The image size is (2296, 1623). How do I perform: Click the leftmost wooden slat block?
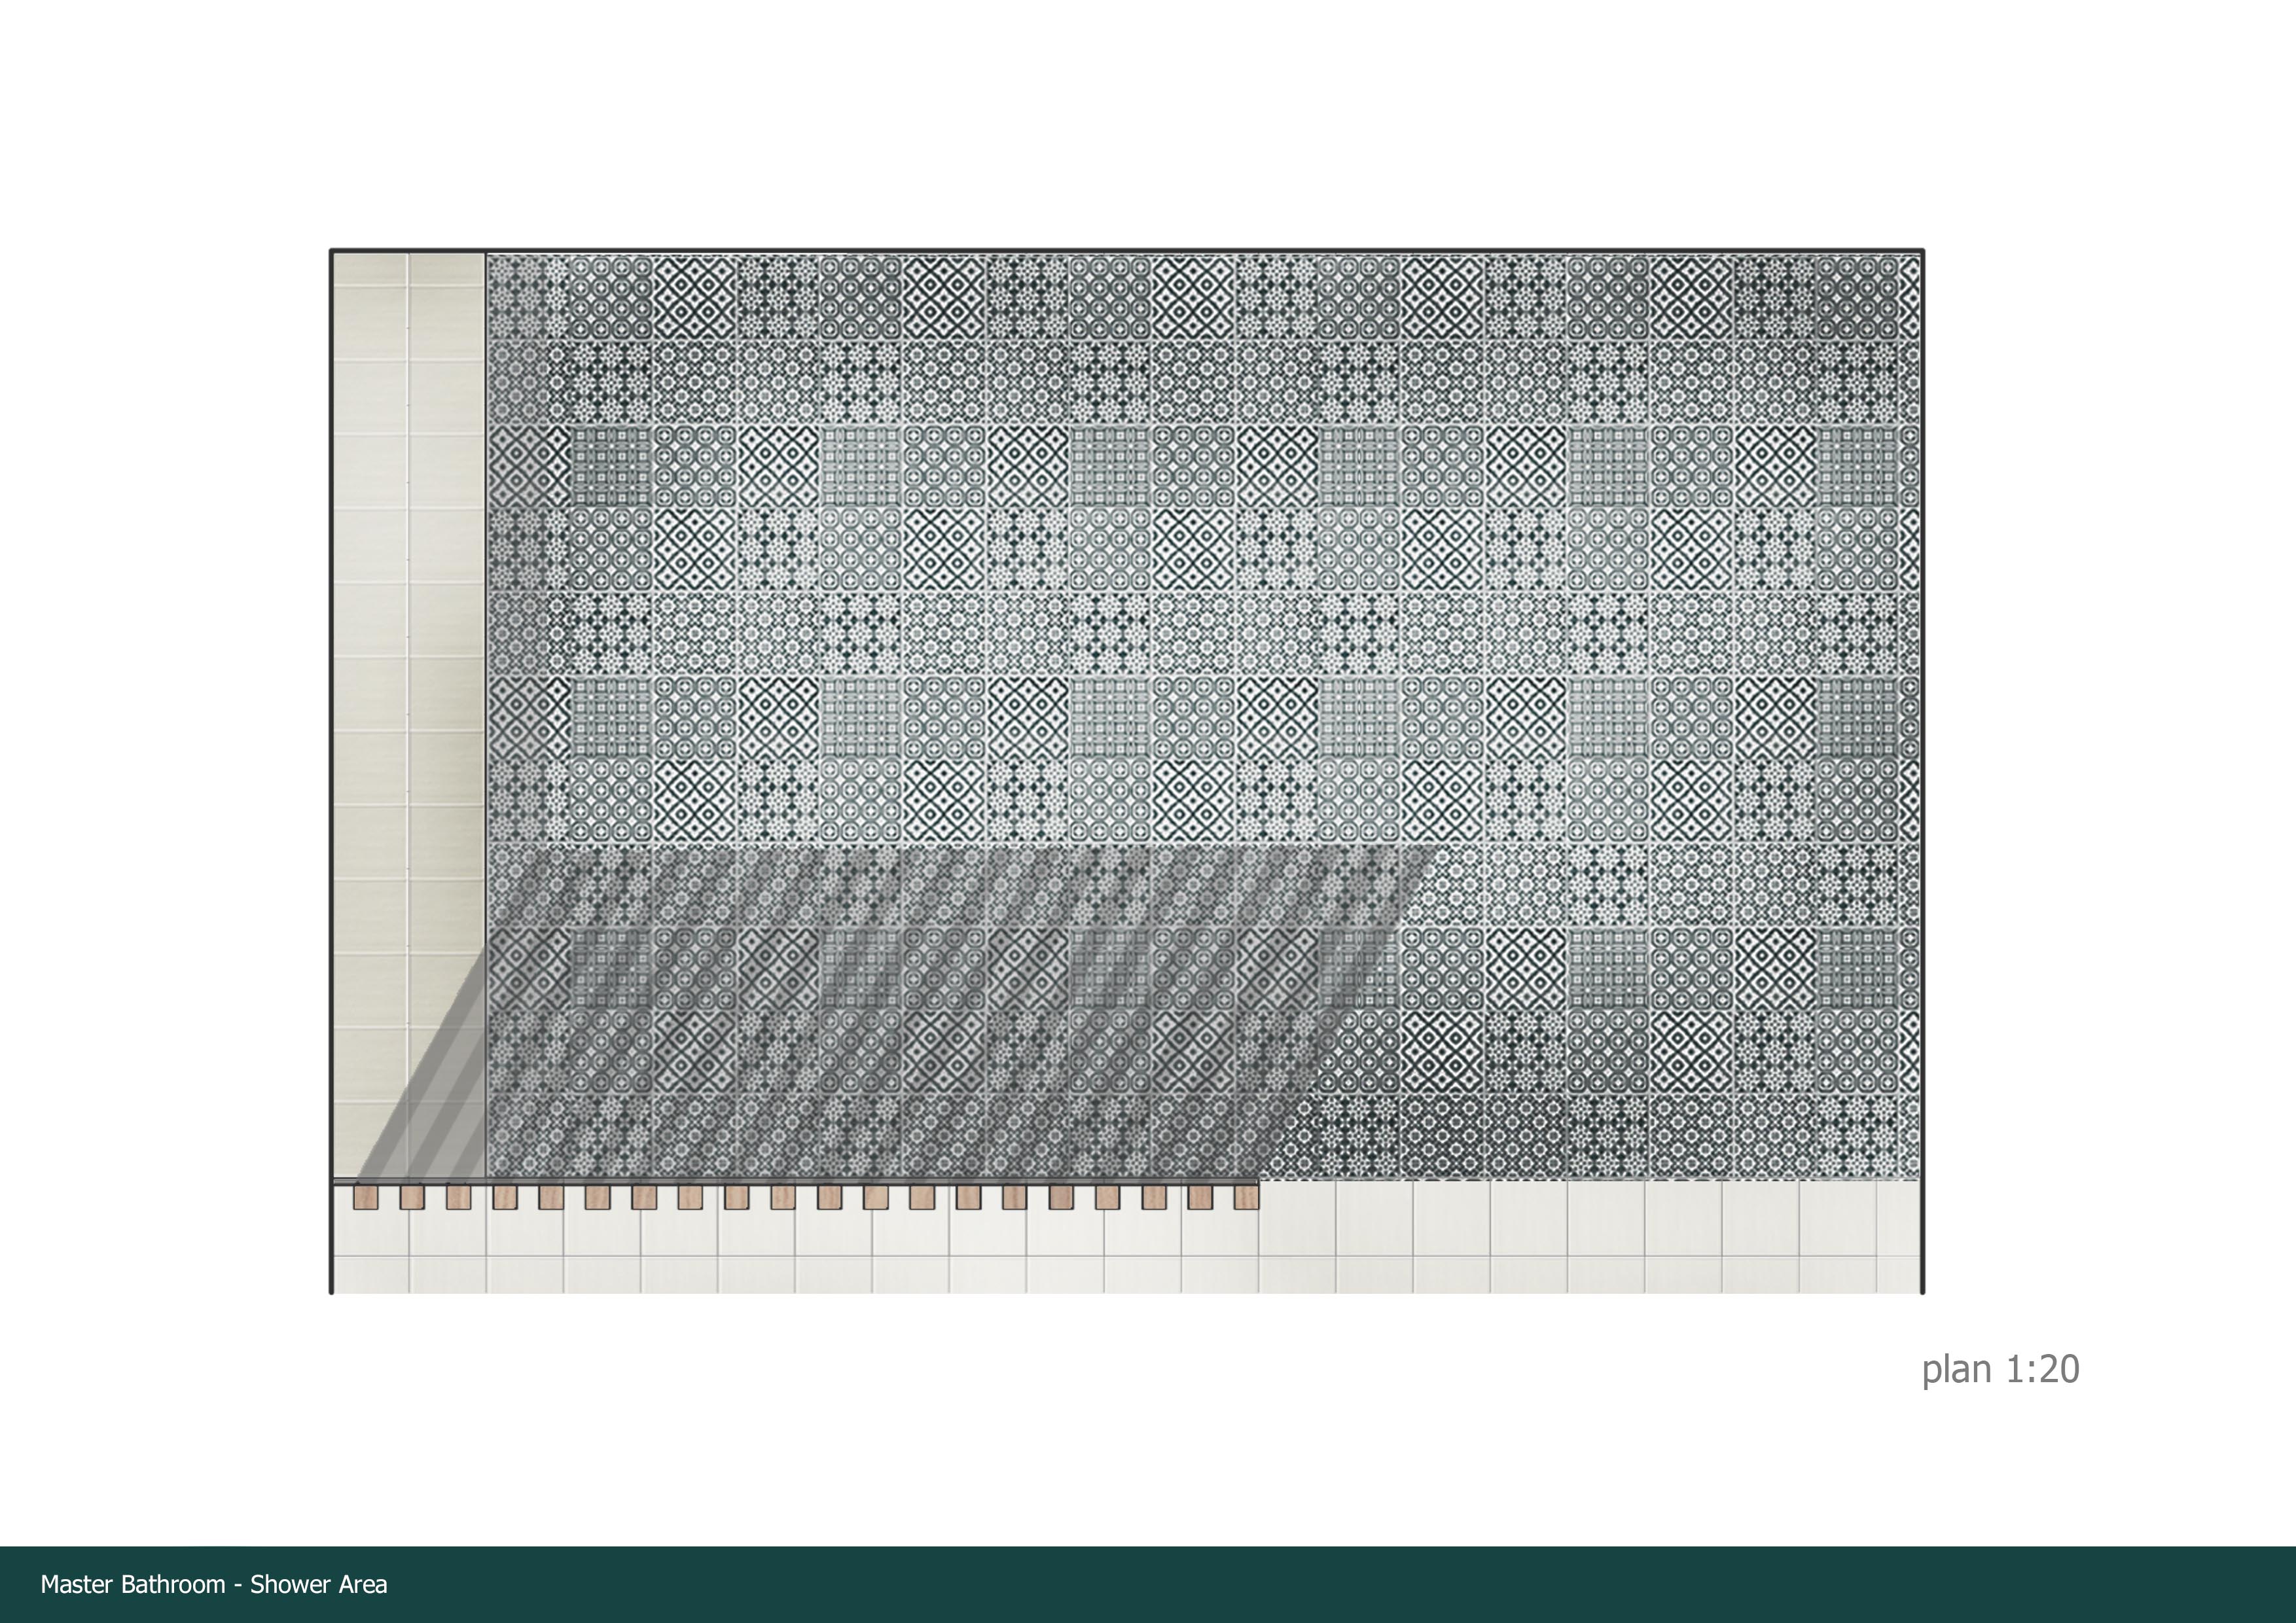pos(366,1197)
